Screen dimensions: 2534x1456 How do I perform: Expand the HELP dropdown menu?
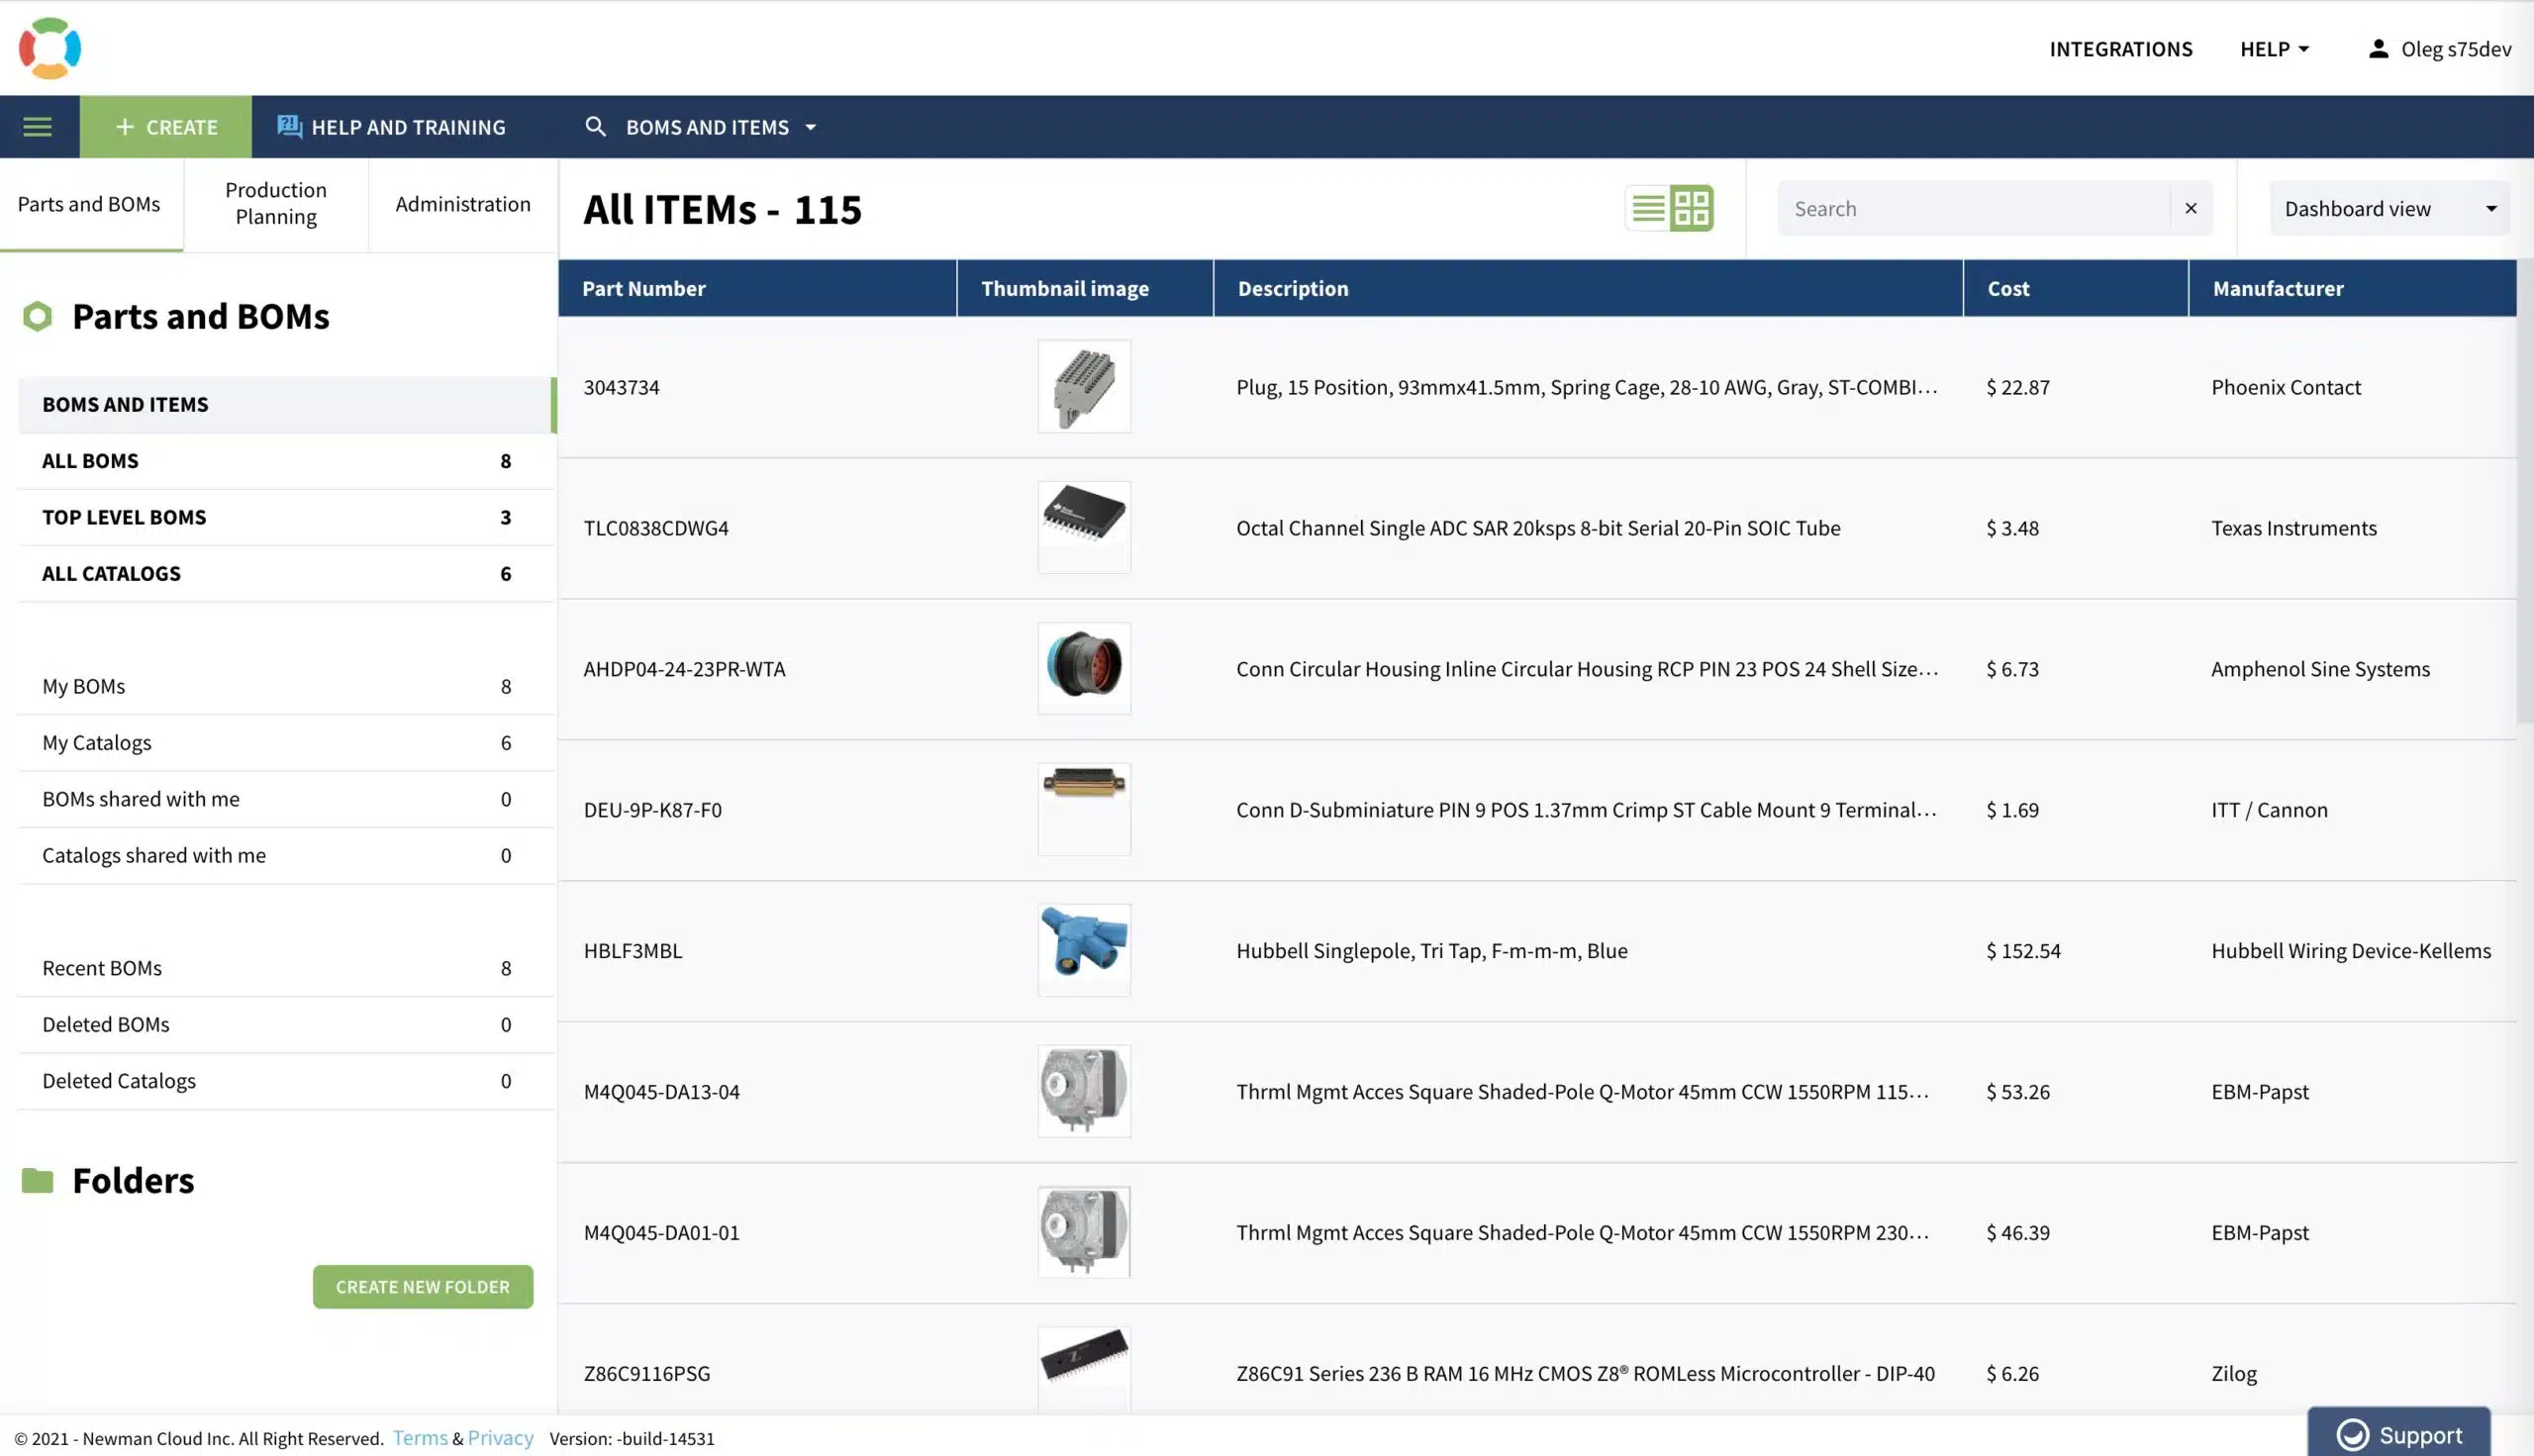click(x=2275, y=49)
